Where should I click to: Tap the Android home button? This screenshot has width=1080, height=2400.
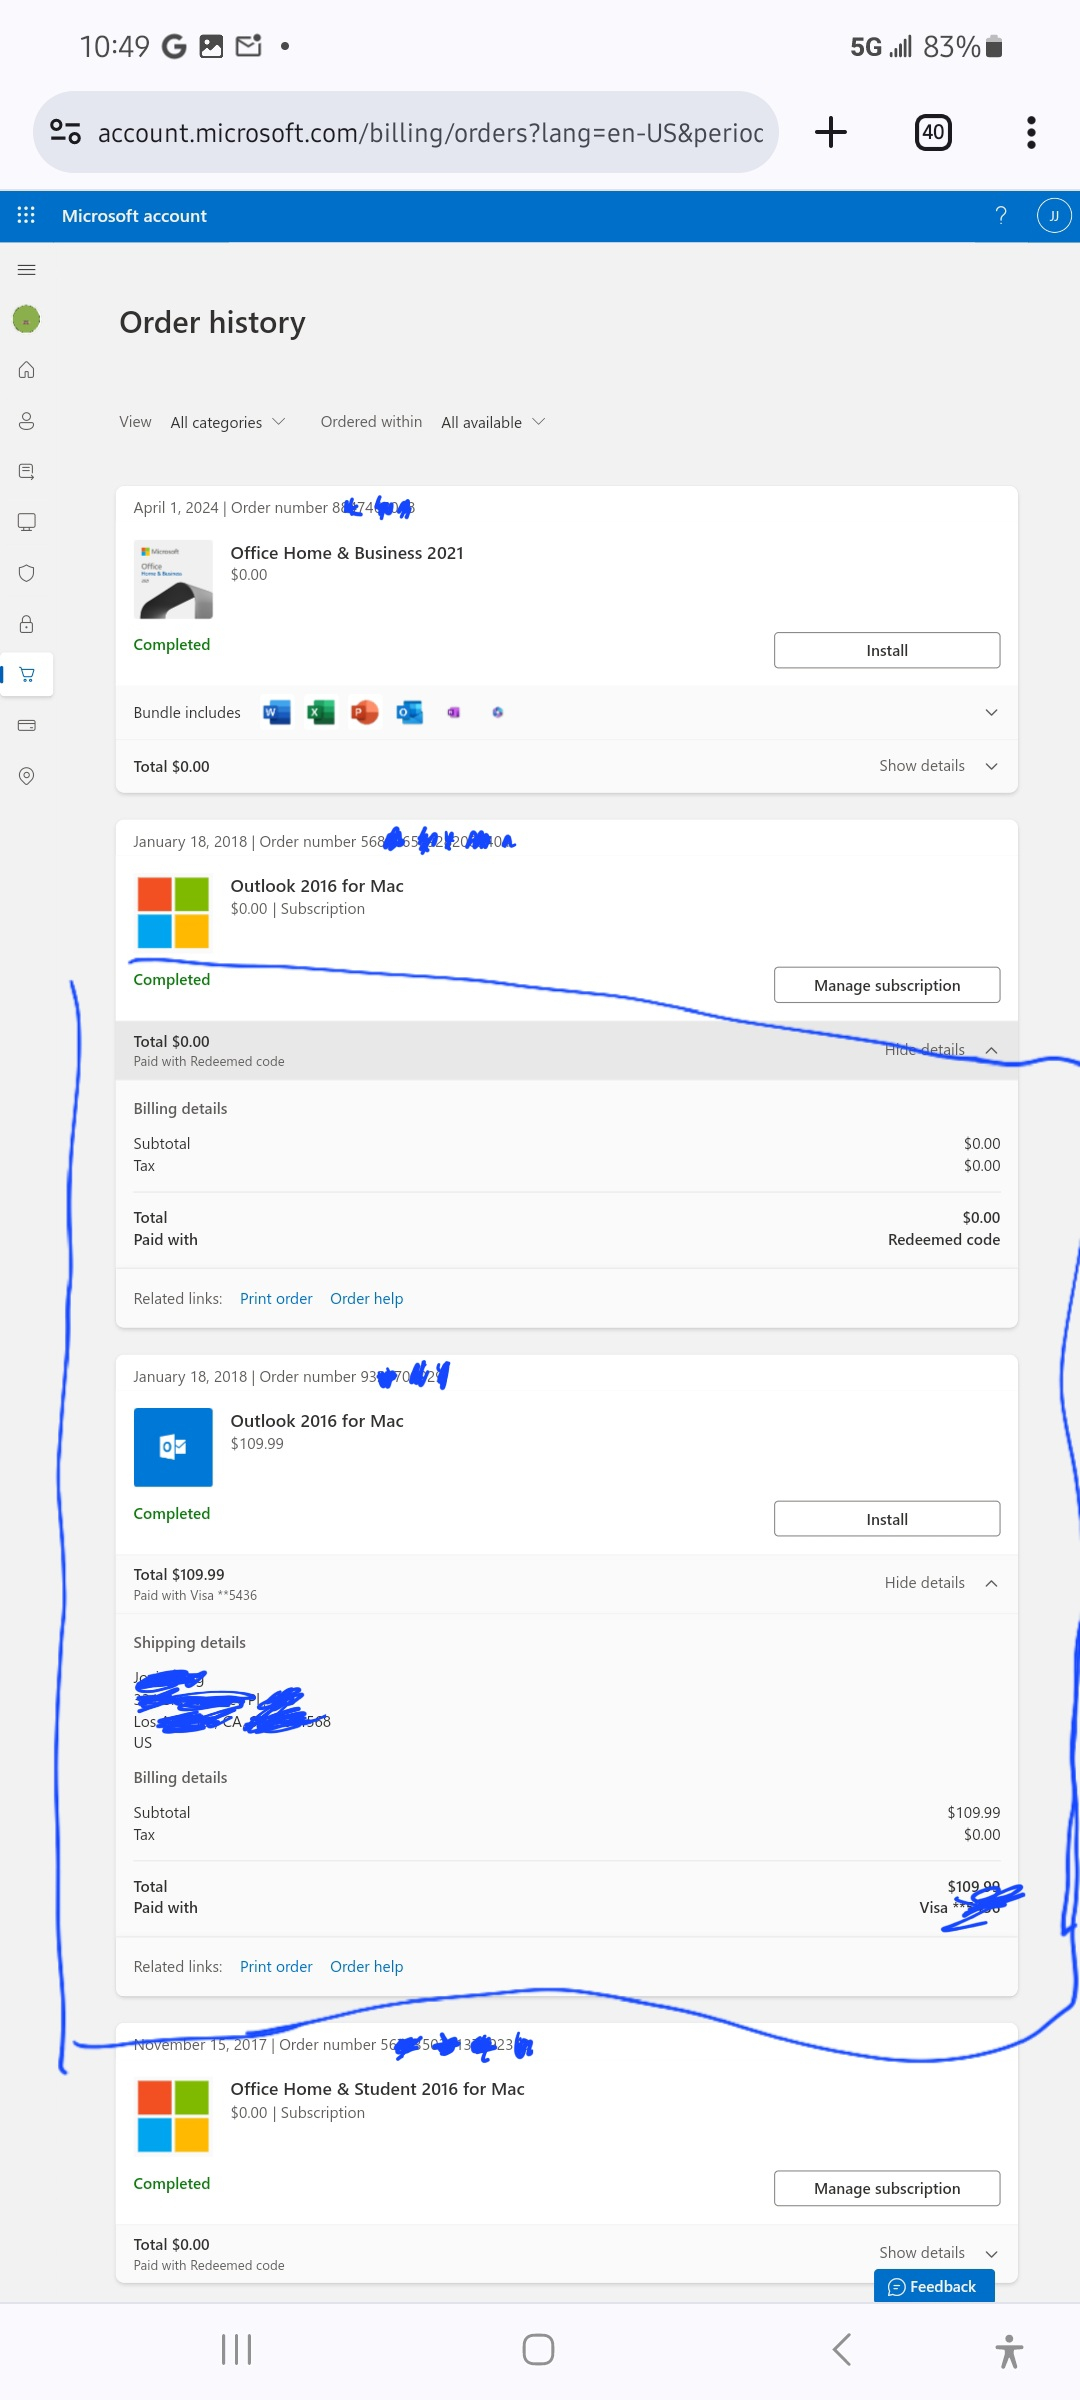click(538, 2349)
